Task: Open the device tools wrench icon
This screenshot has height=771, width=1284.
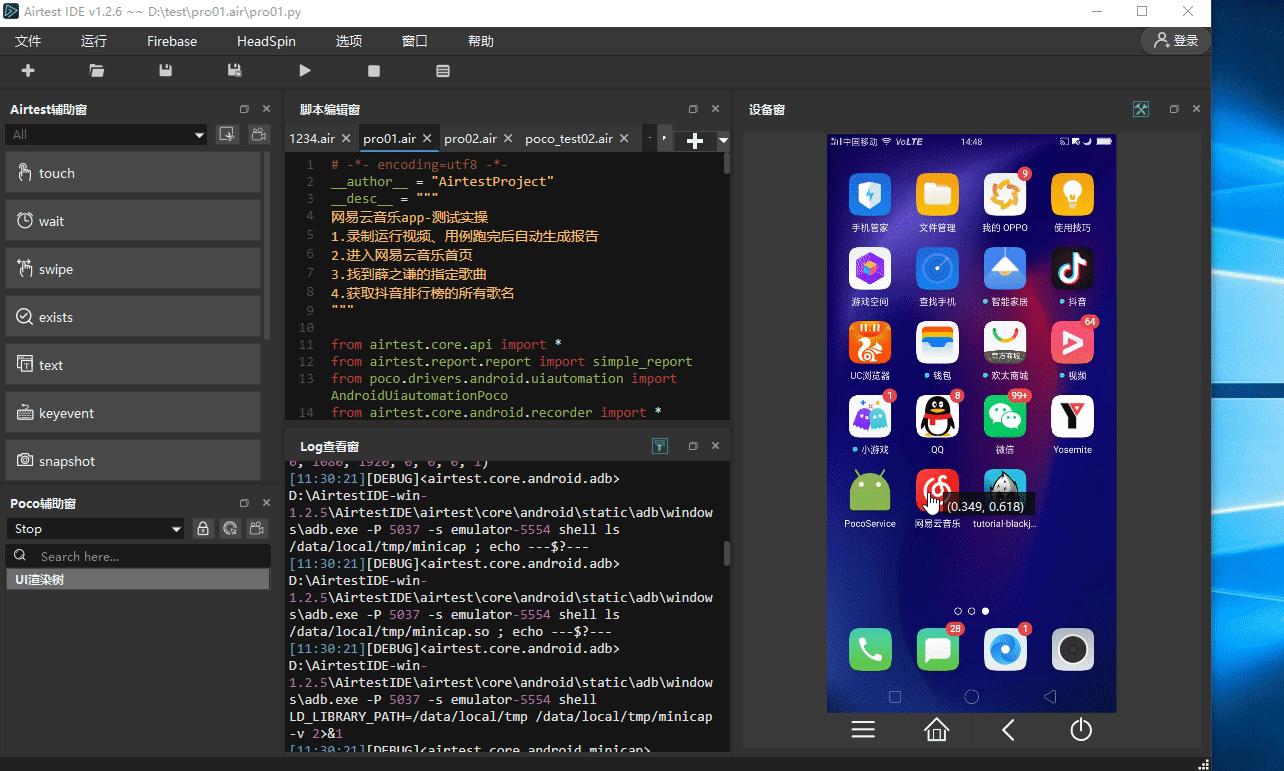Action: coord(1140,109)
